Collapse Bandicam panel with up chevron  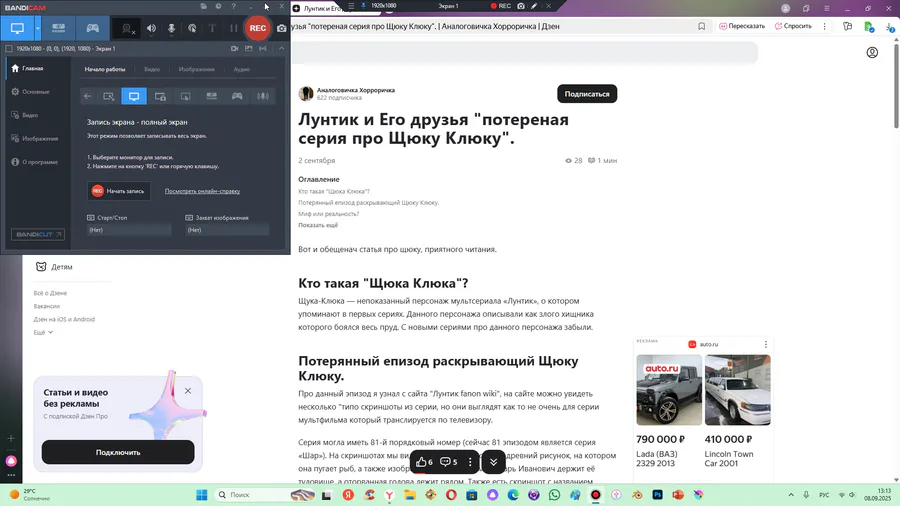[x=281, y=49]
